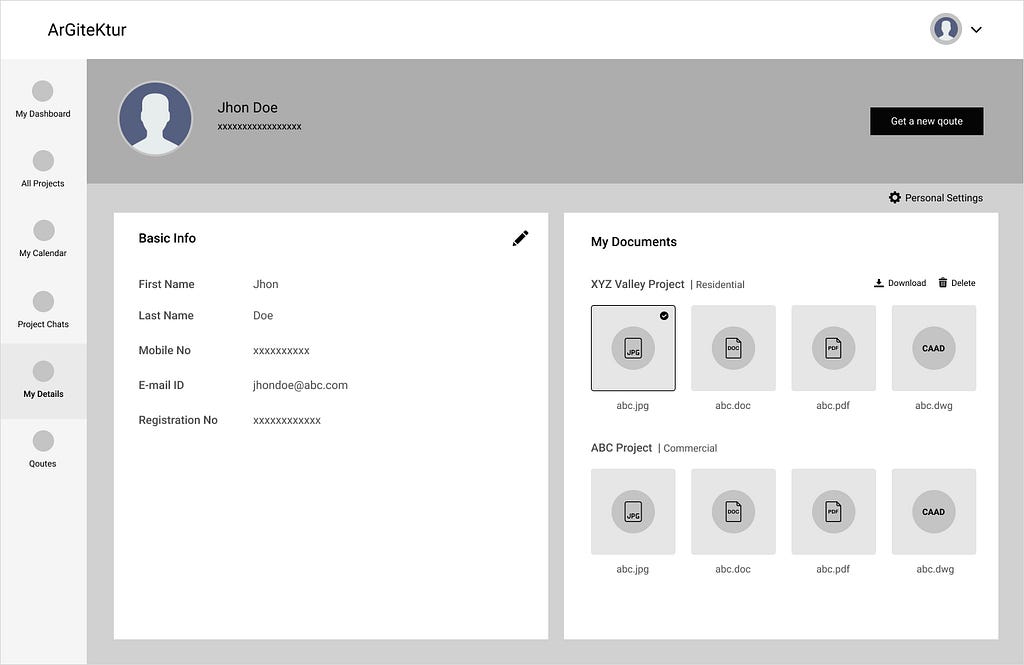Select abc.pdf in XYZ Valley Project
The image size is (1024, 665).
pyautogui.click(x=833, y=348)
